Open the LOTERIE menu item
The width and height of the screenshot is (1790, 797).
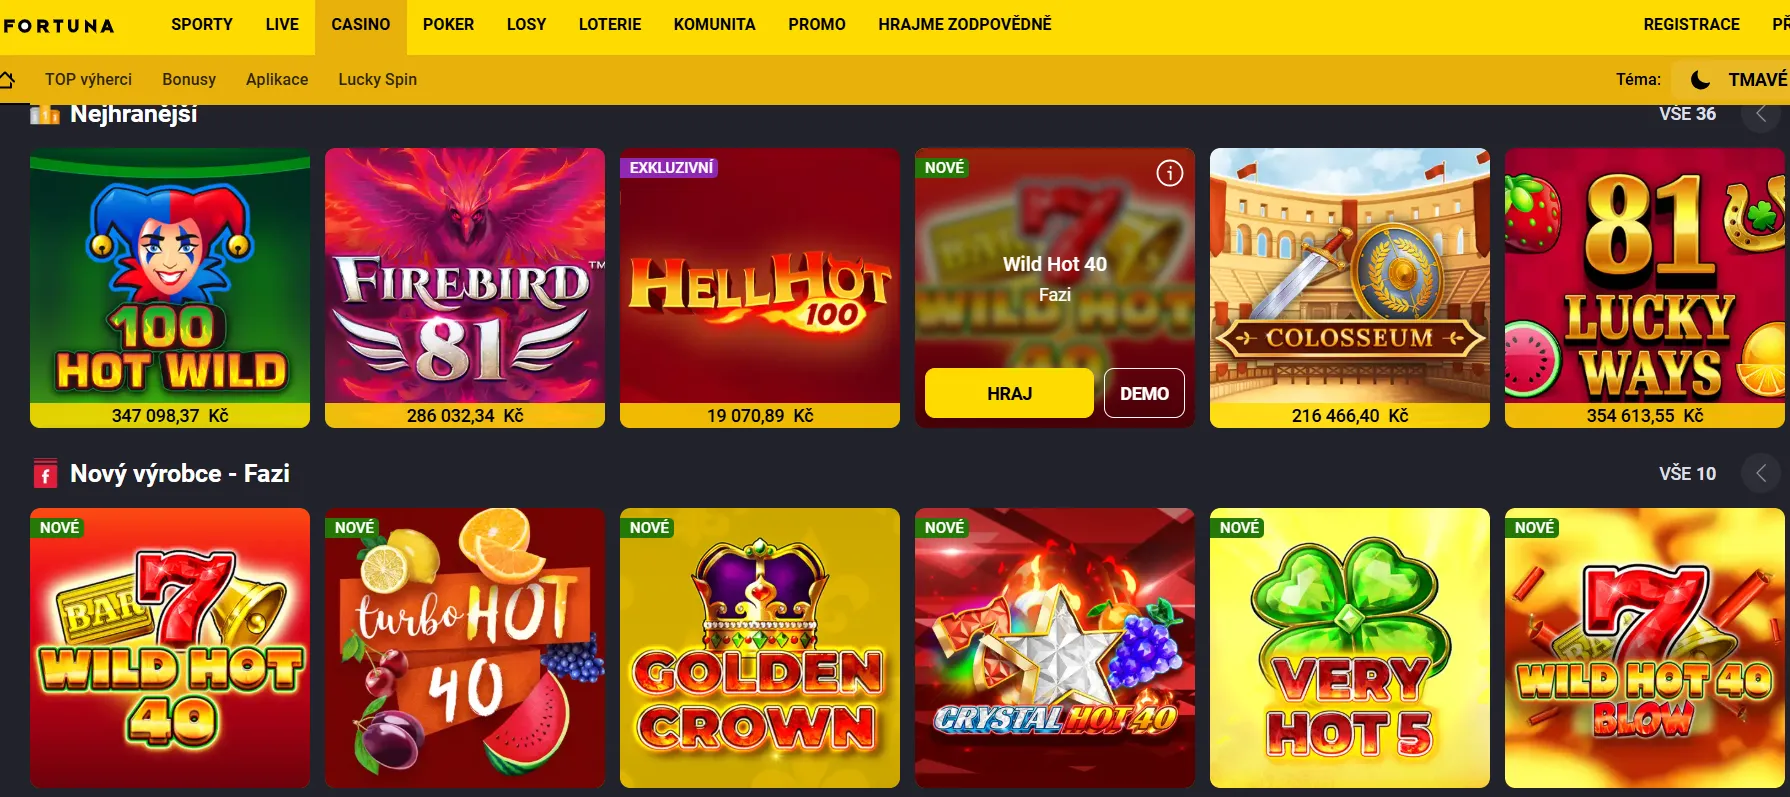coord(610,24)
